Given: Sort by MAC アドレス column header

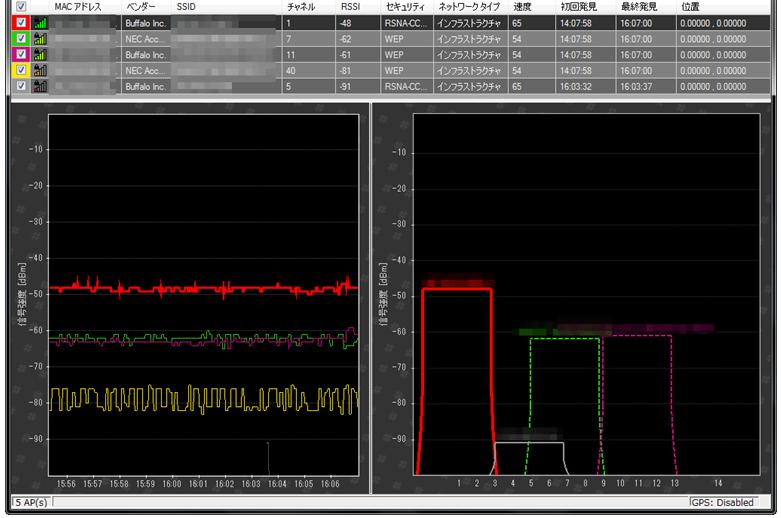Looking at the screenshot, I should tap(78, 7).
